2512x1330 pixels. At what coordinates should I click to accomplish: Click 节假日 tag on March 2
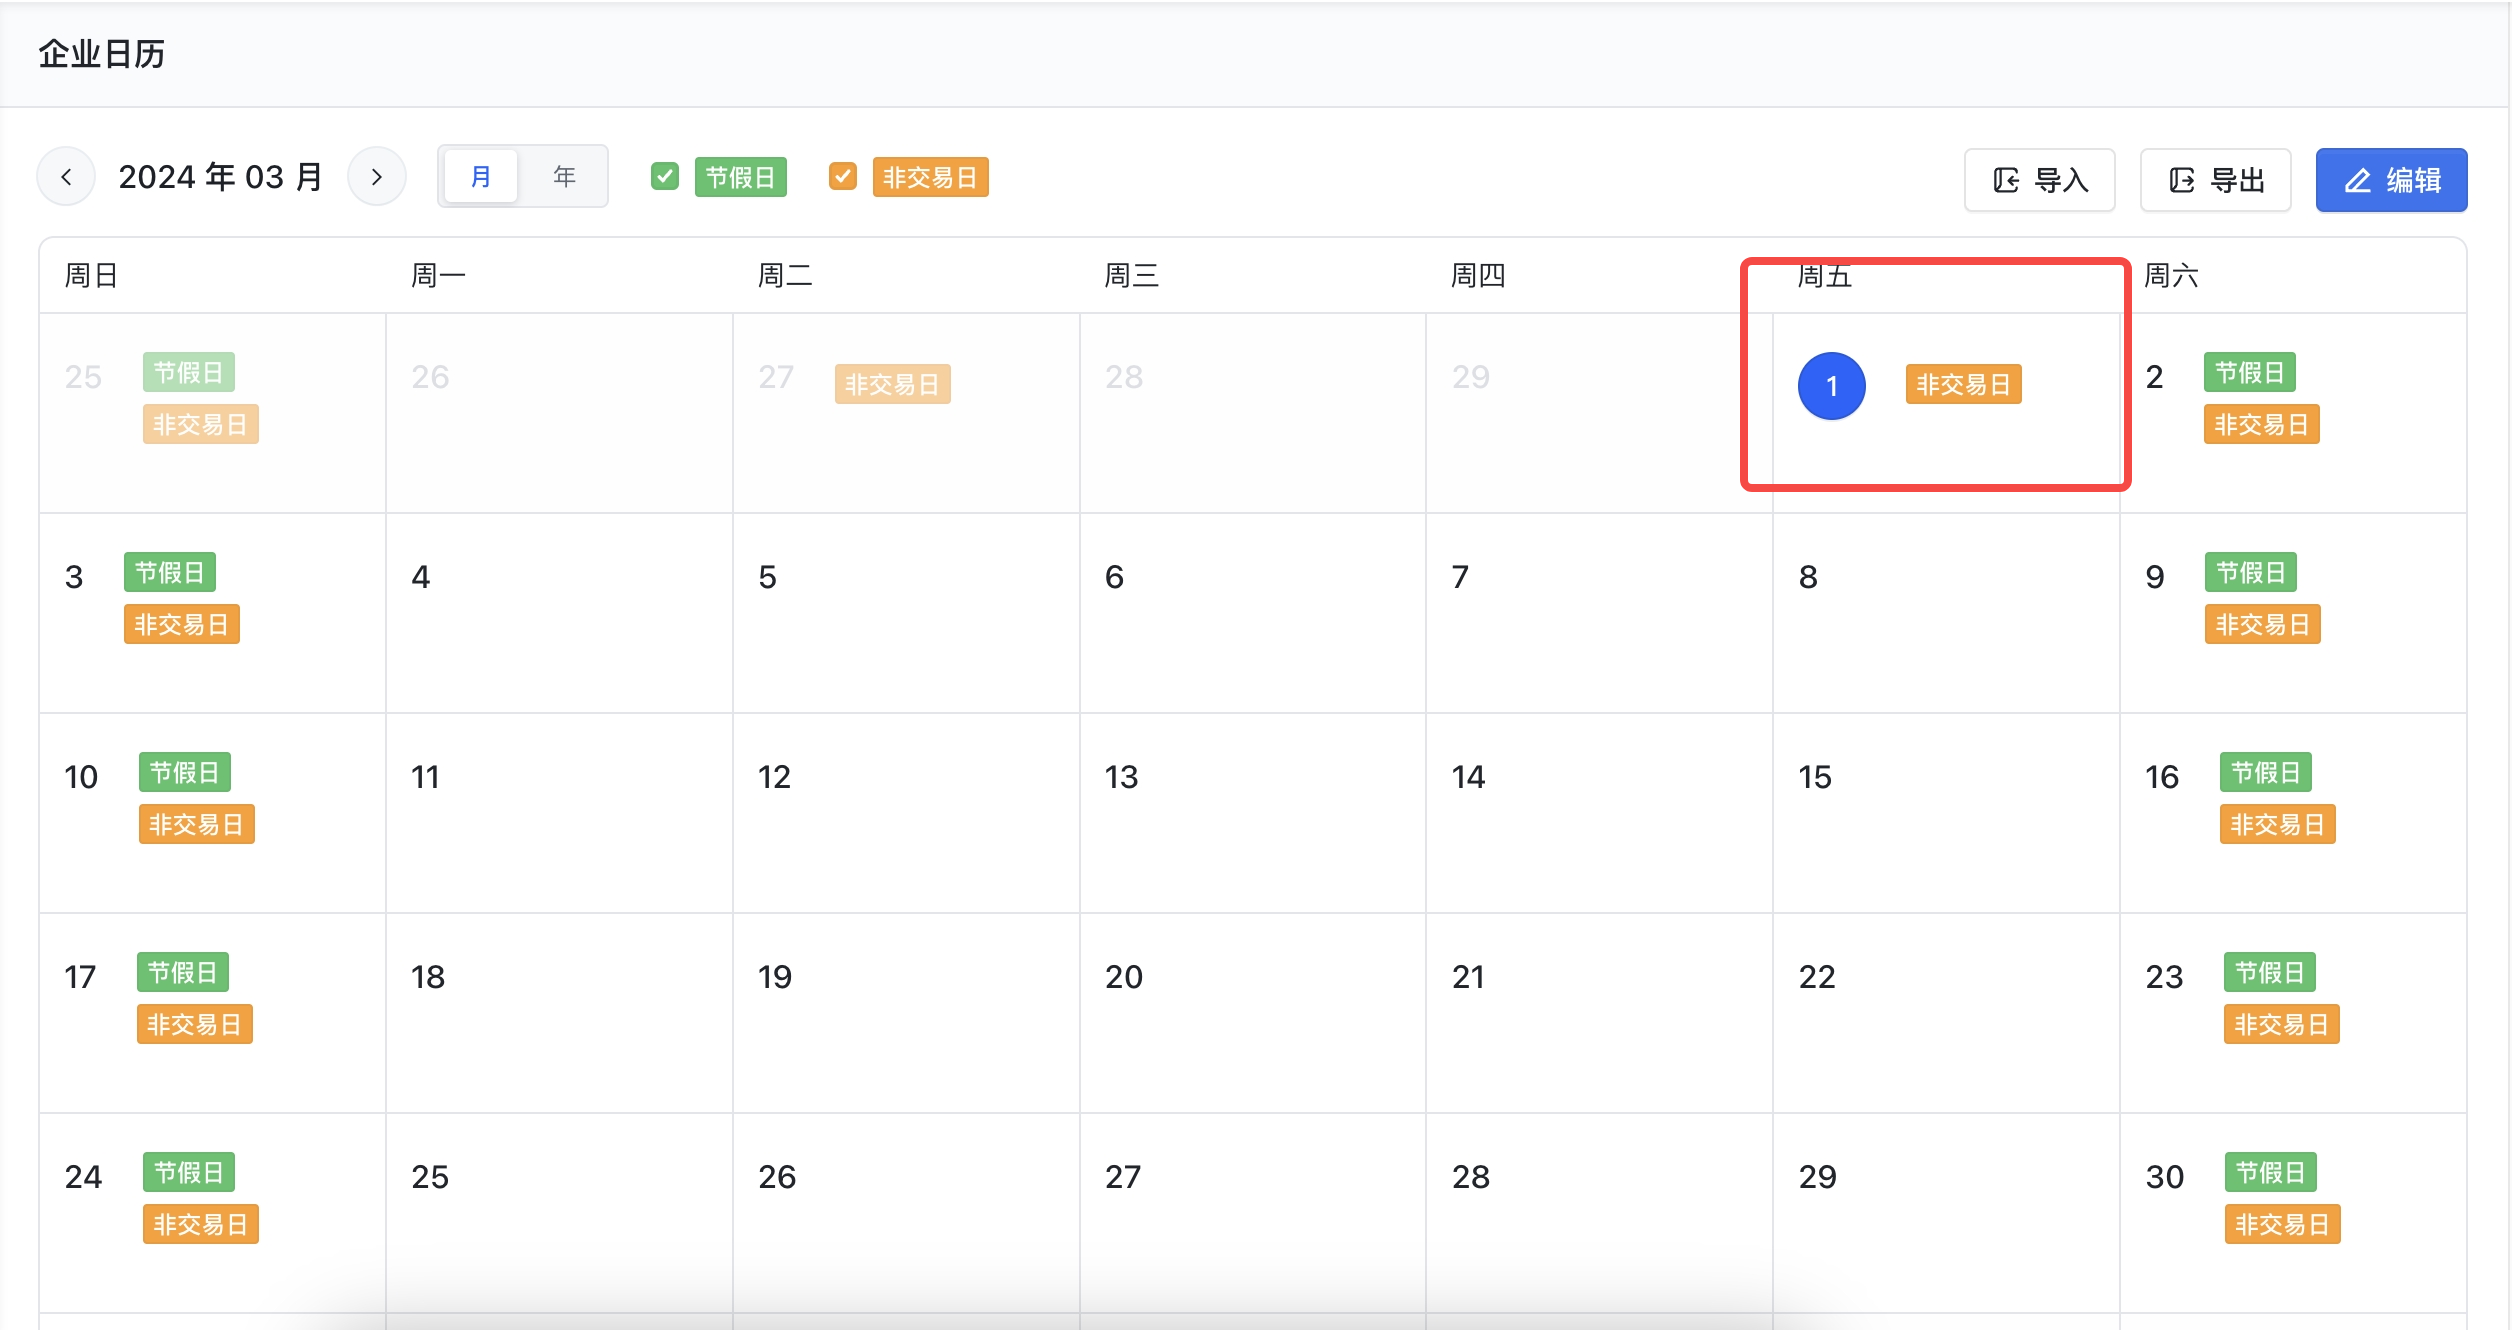[2250, 373]
